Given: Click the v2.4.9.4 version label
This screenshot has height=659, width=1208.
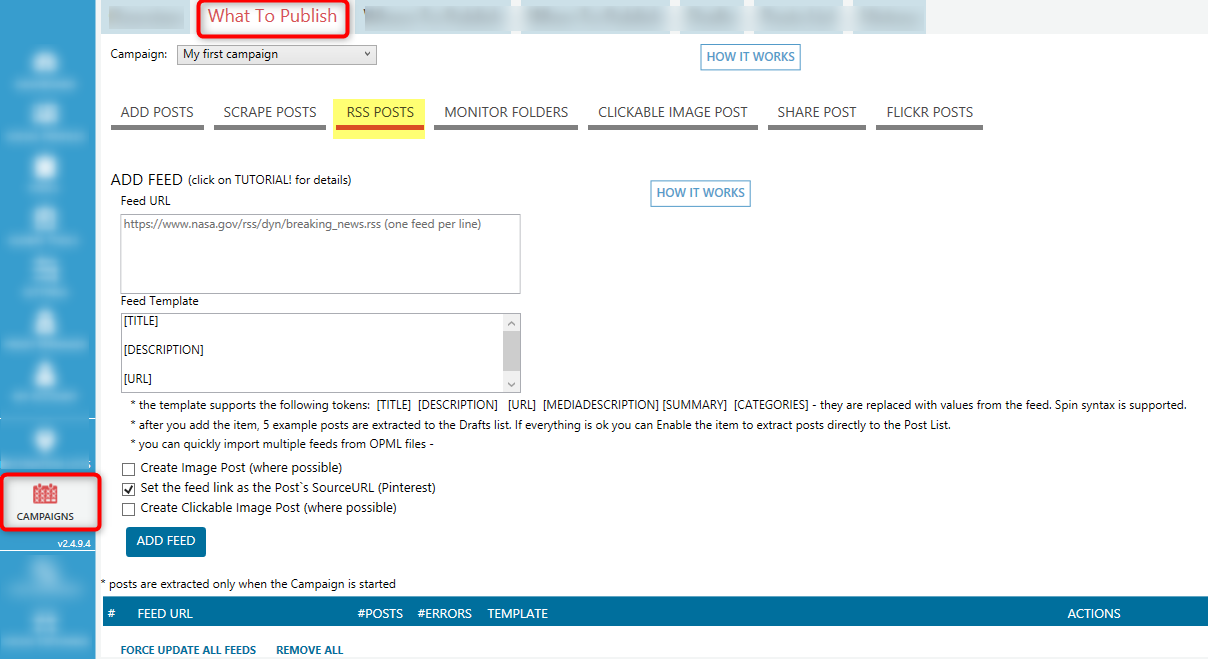Looking at the screenshot, I should click(x=75, y=543).
